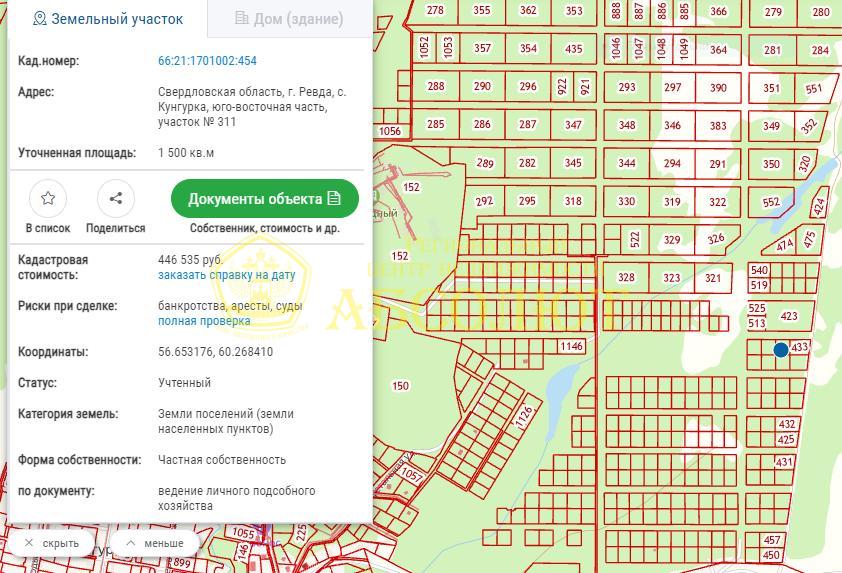Open полная проверка link
The width and height of the screenshot is (842, 573).
pos(204,321)
